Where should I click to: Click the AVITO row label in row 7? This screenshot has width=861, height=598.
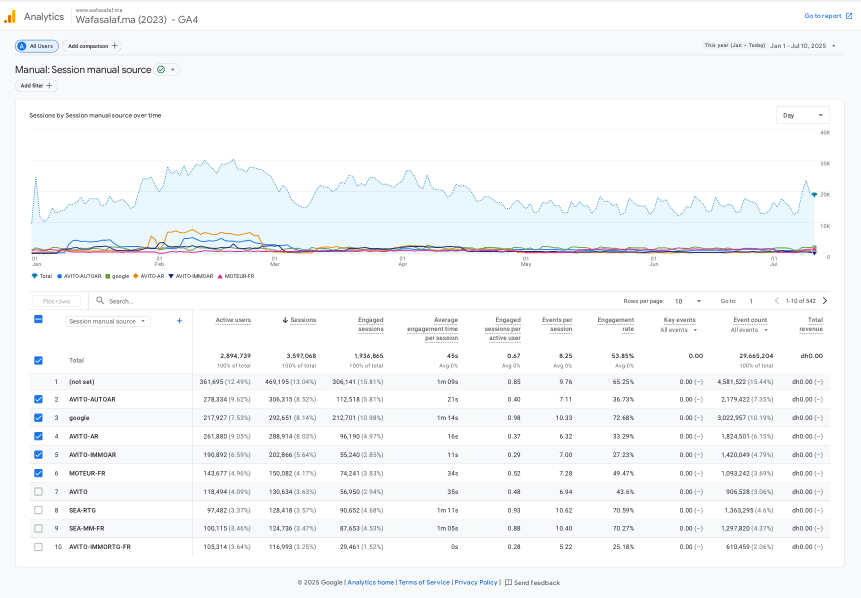(79, 491)
